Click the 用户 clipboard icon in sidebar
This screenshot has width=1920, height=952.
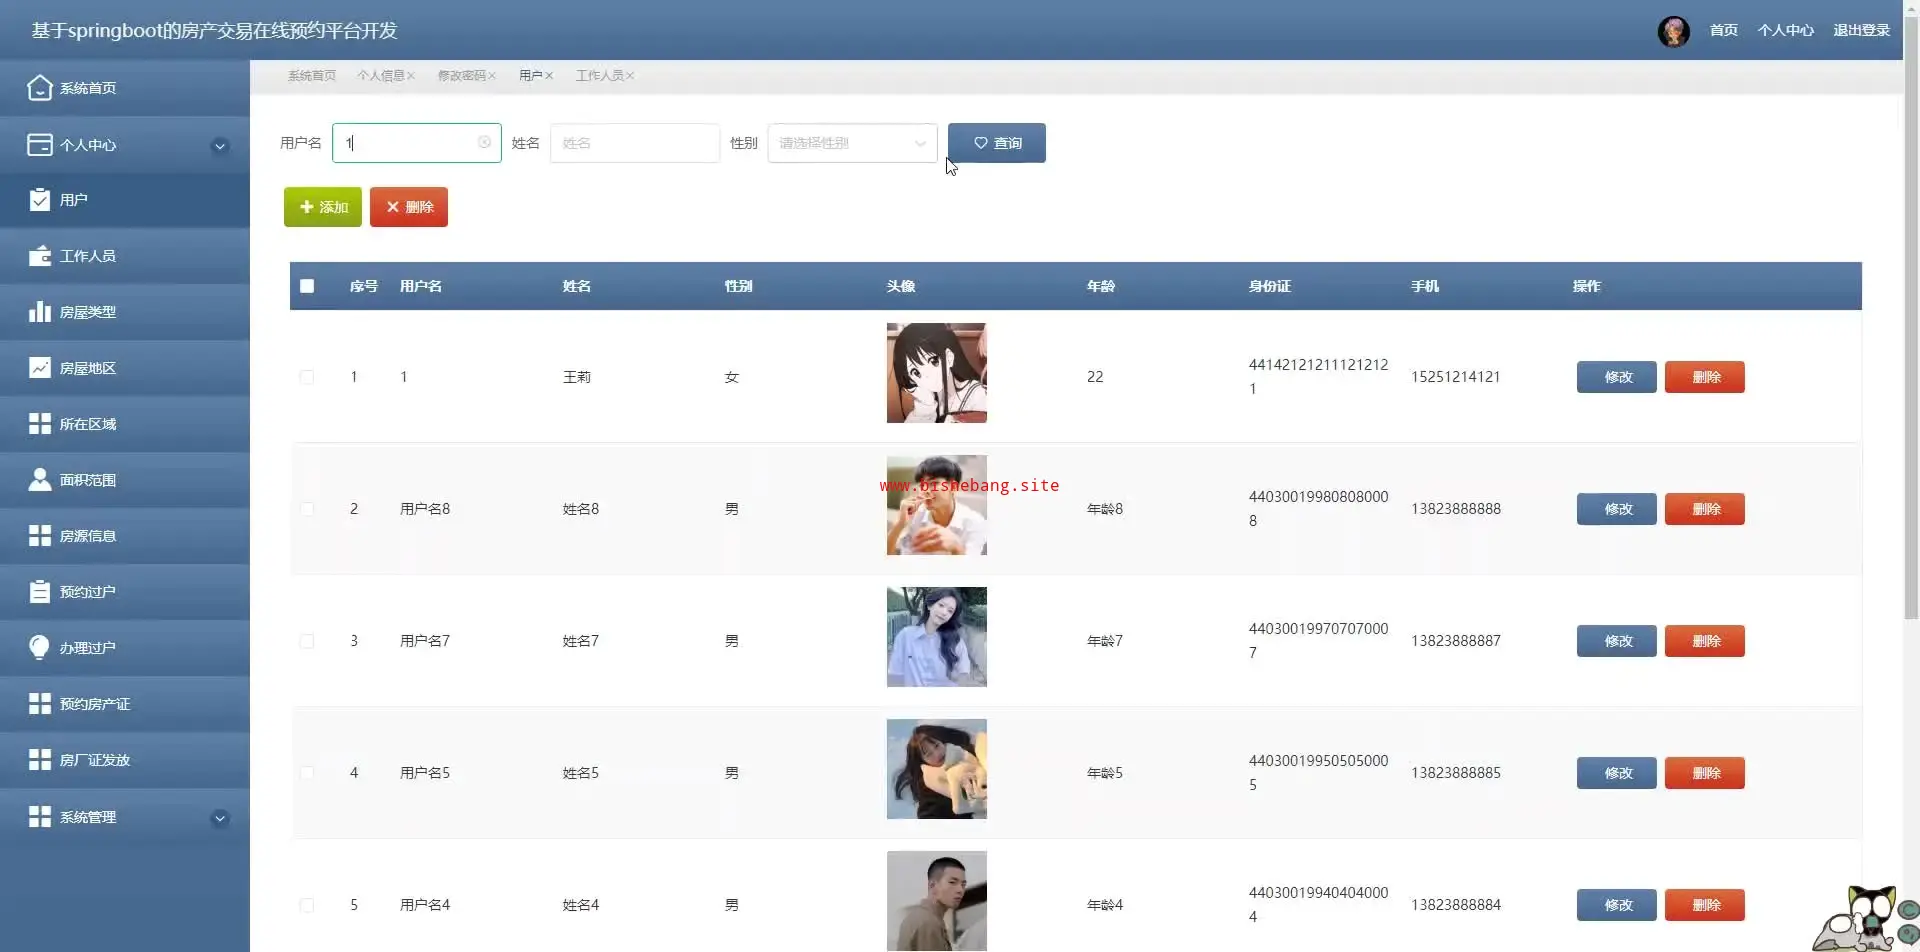pyautogui.click(x=39, y=200)
